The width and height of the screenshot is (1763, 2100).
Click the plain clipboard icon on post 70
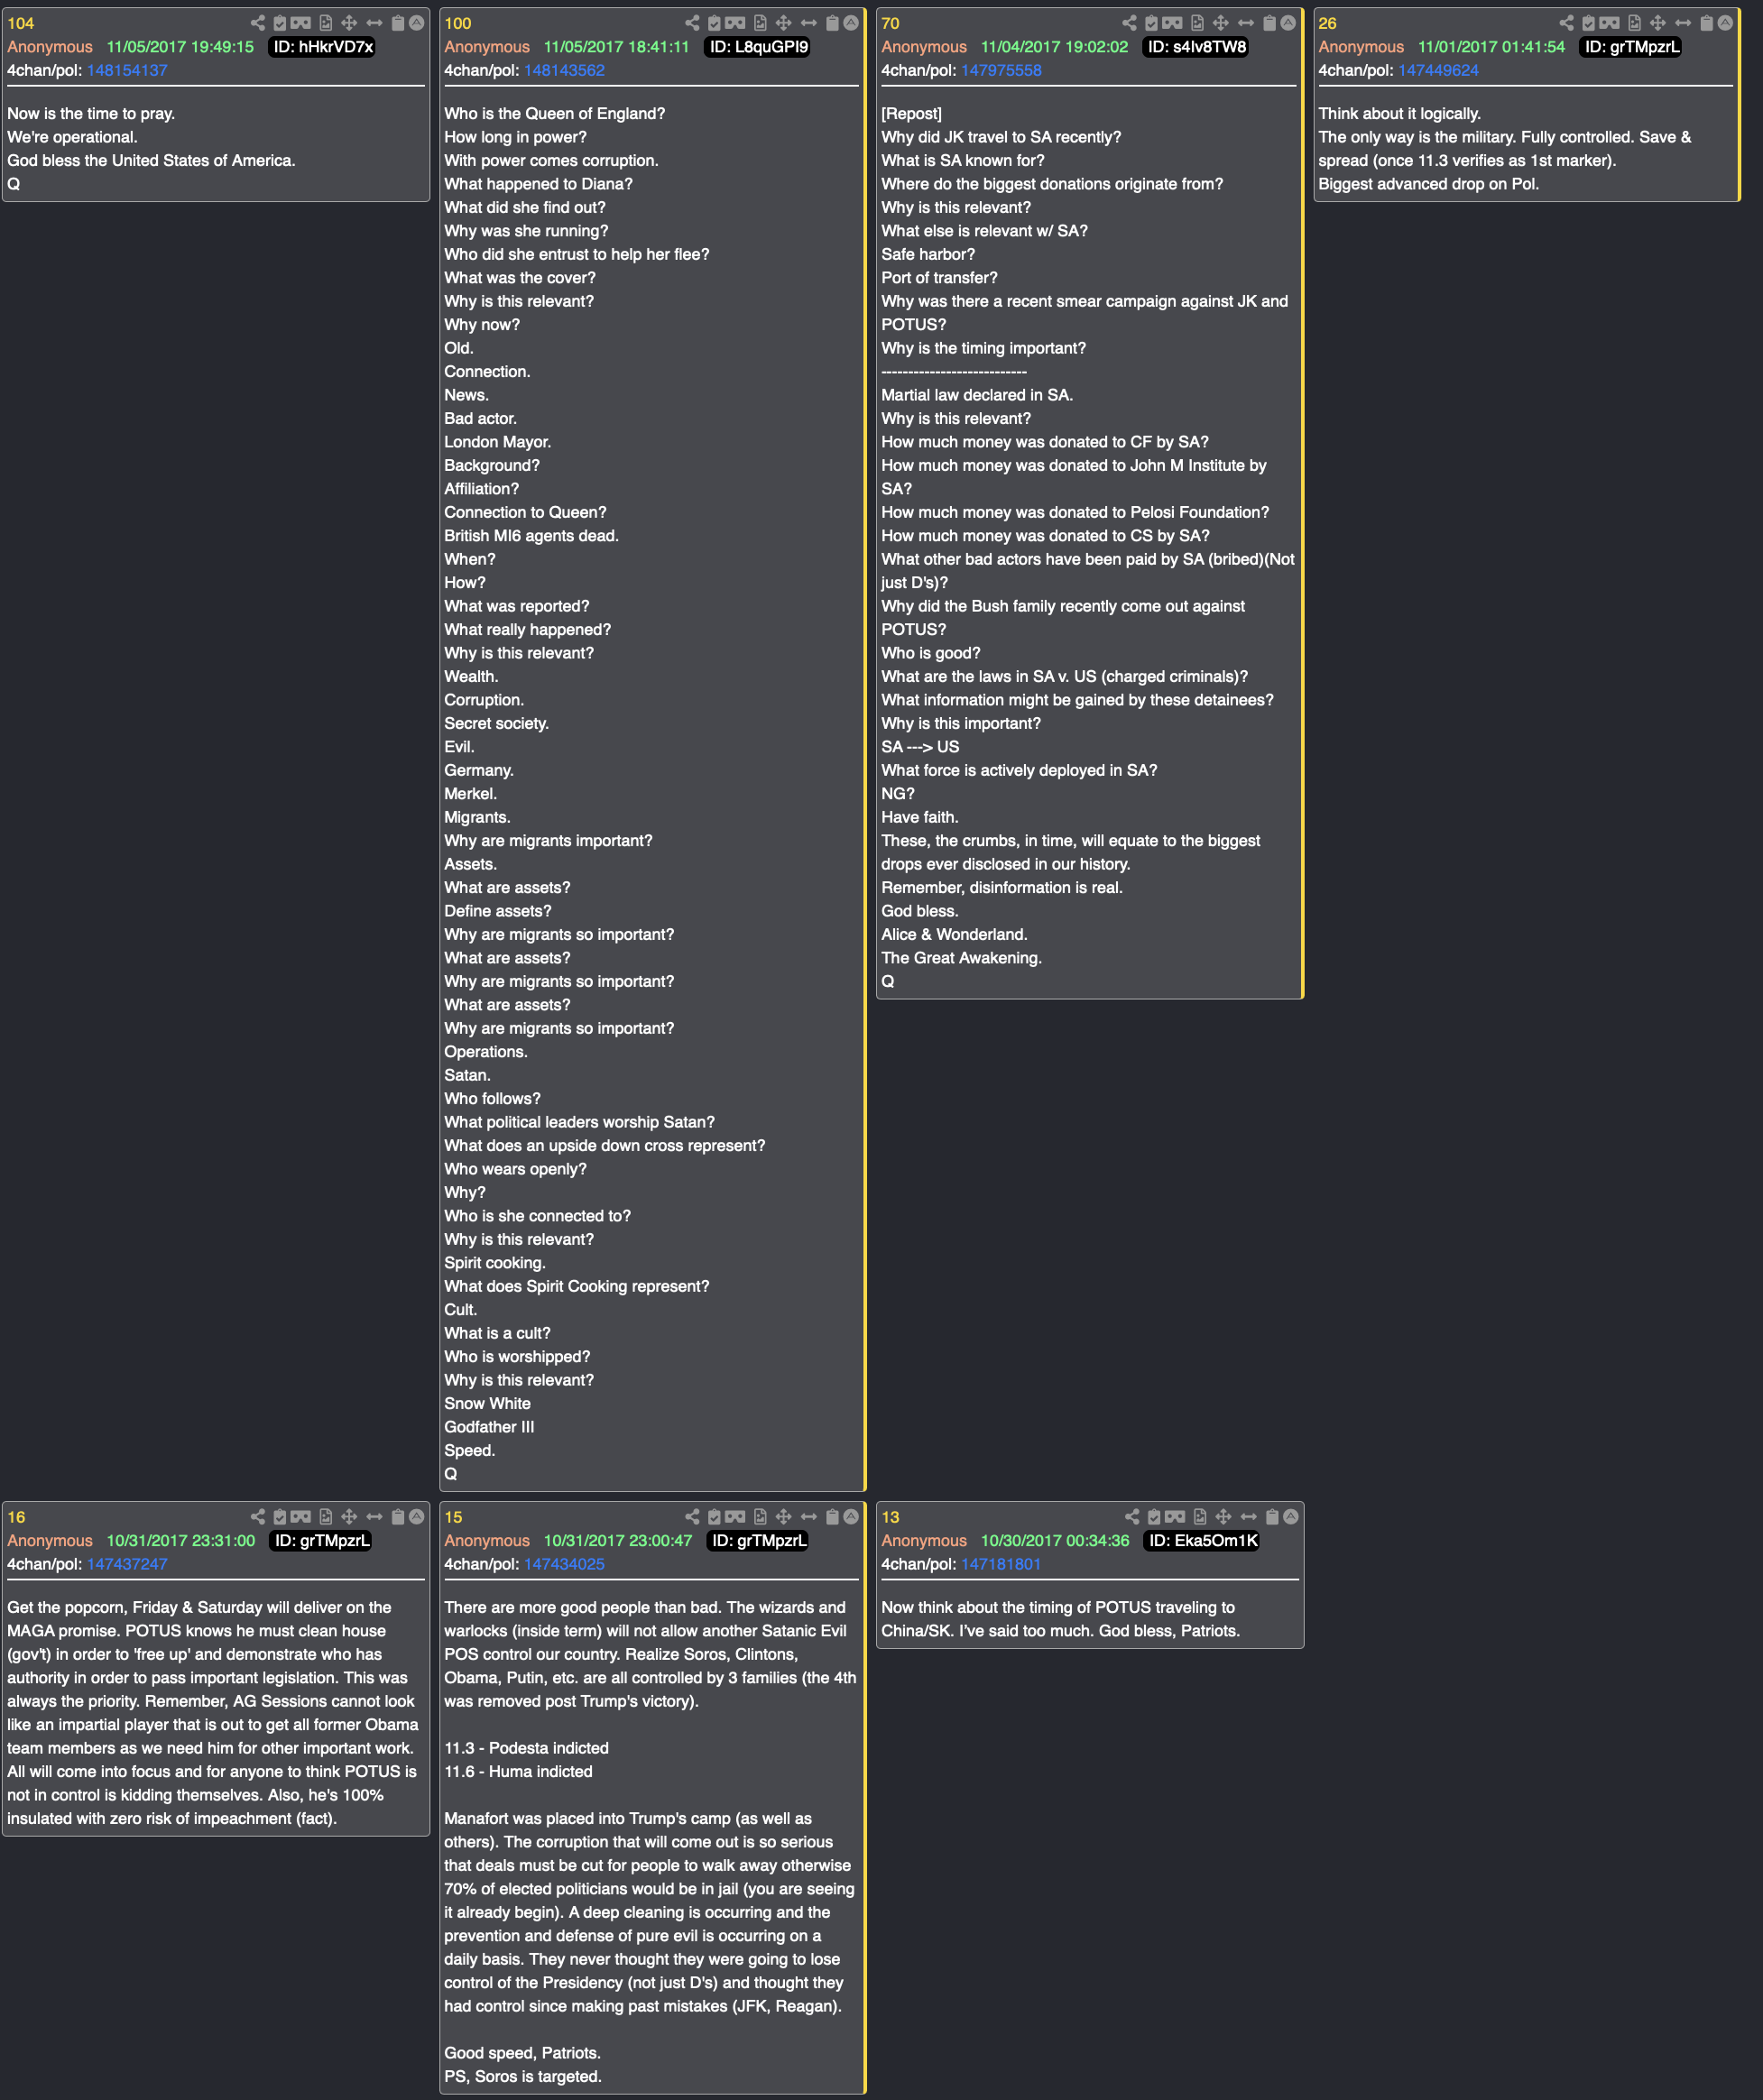[x=1269, y=23]
